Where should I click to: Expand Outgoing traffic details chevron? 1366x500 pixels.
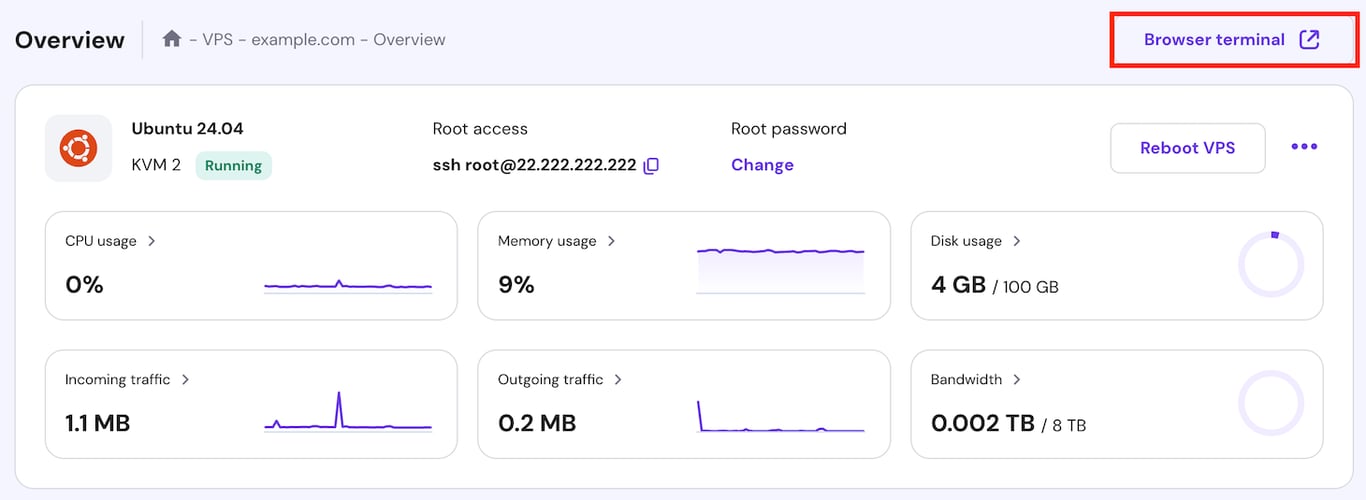[x=618, y=380]
